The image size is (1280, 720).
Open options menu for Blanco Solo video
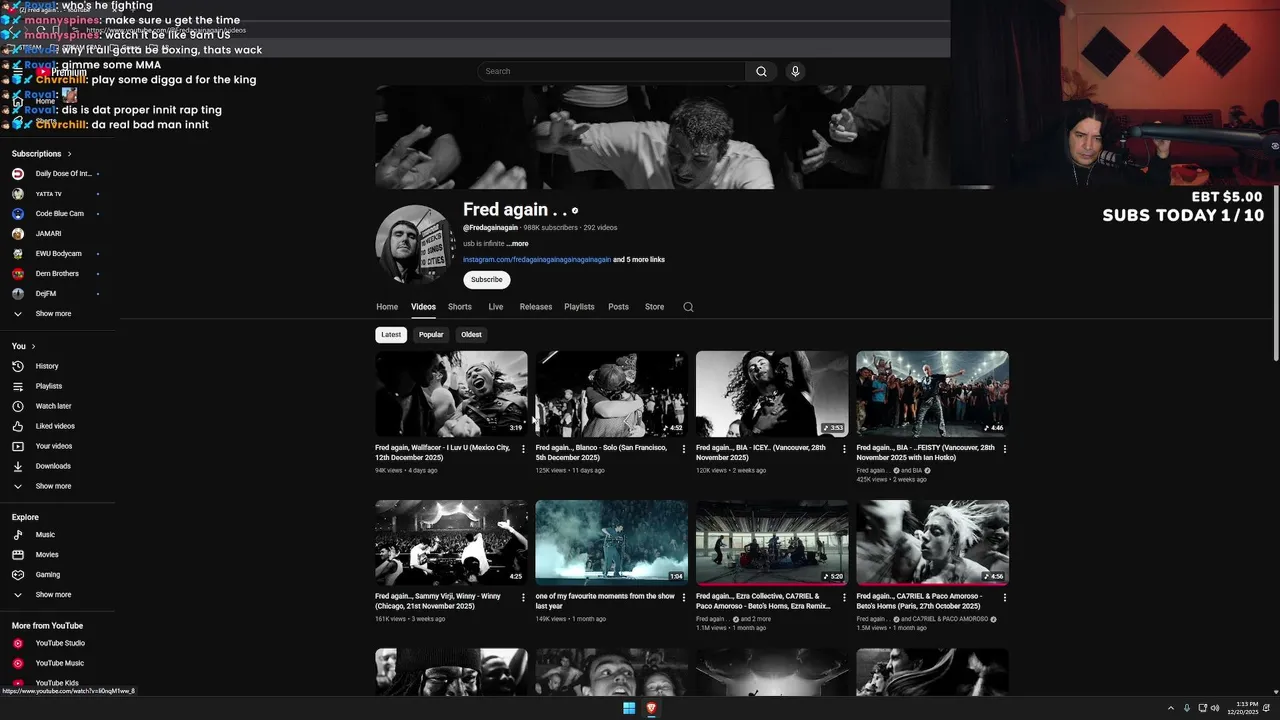pos(683,449)
